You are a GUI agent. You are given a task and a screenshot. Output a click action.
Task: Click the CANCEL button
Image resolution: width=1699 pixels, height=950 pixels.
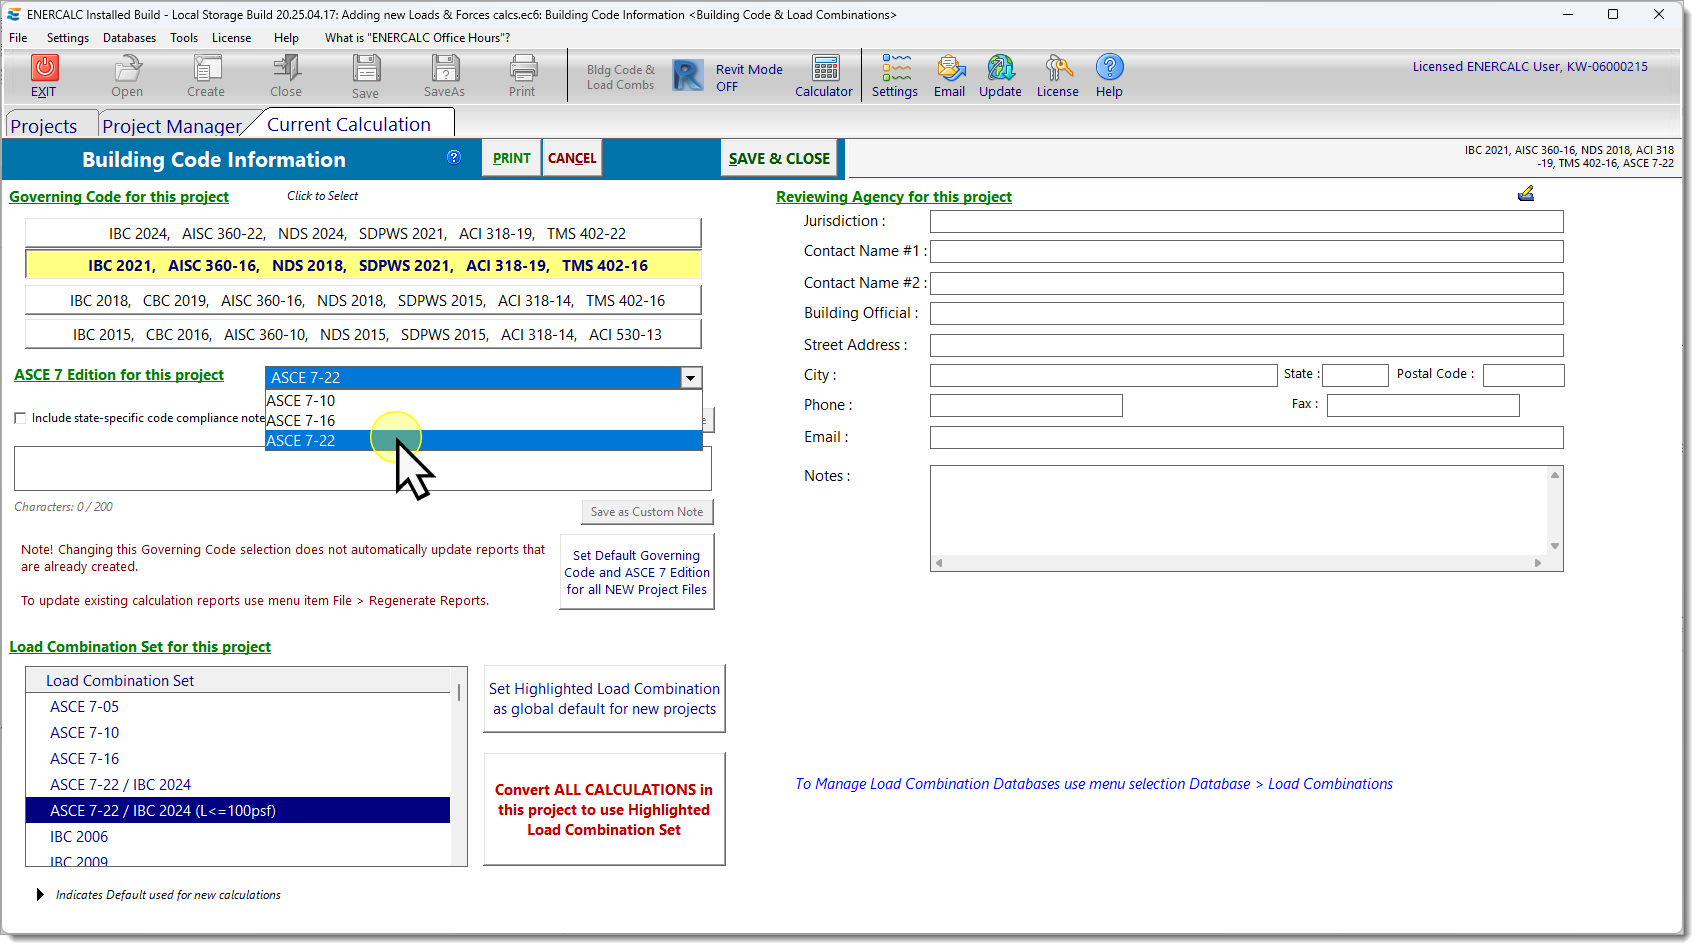pos(572,158)
